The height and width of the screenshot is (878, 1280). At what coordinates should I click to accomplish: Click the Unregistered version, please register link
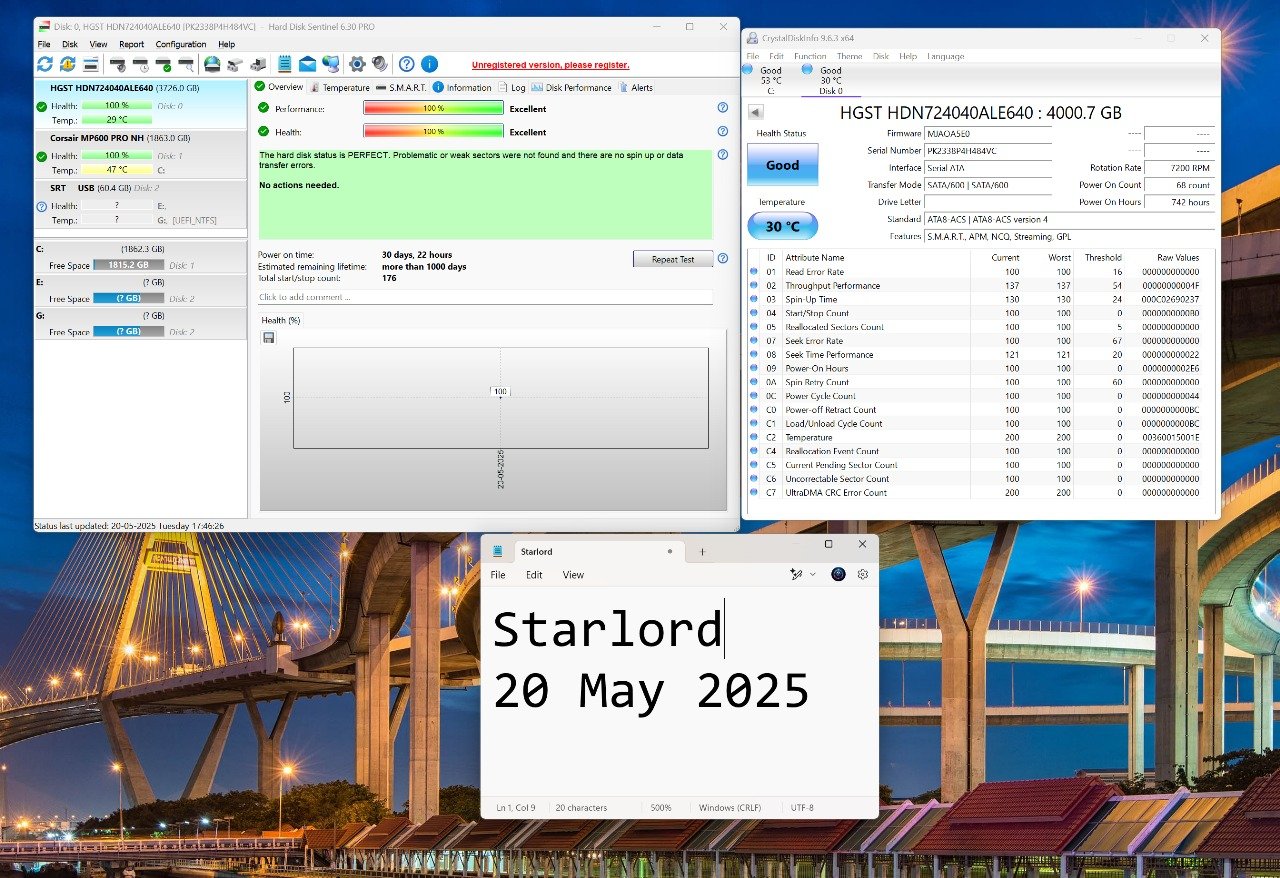[x=550, y=65]
